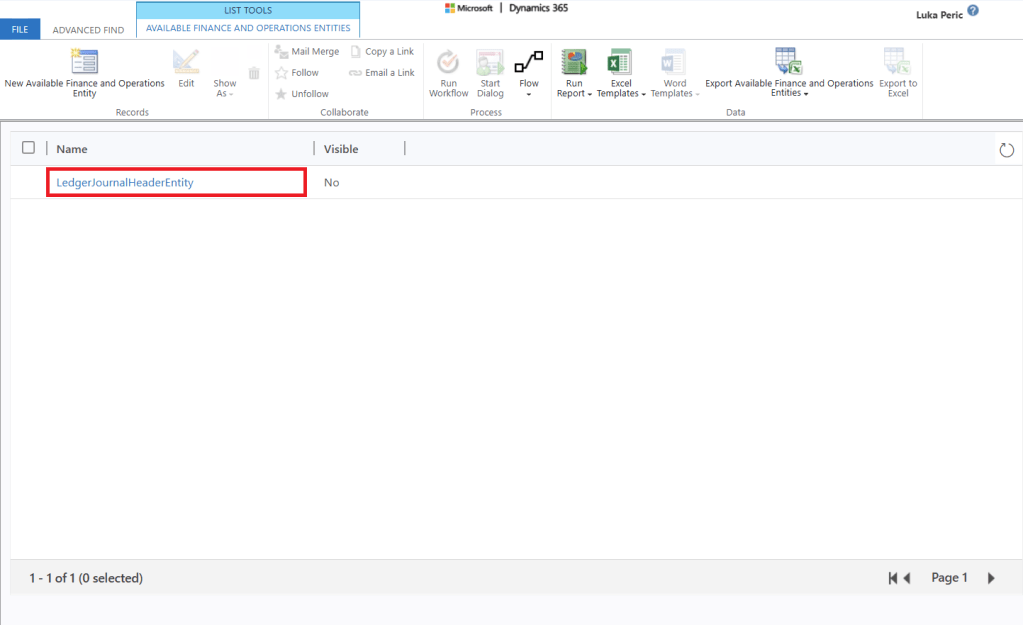Open the Excel Templates dropdown
This screenshot has width=1023, height=625.
[x=621, y=88]
